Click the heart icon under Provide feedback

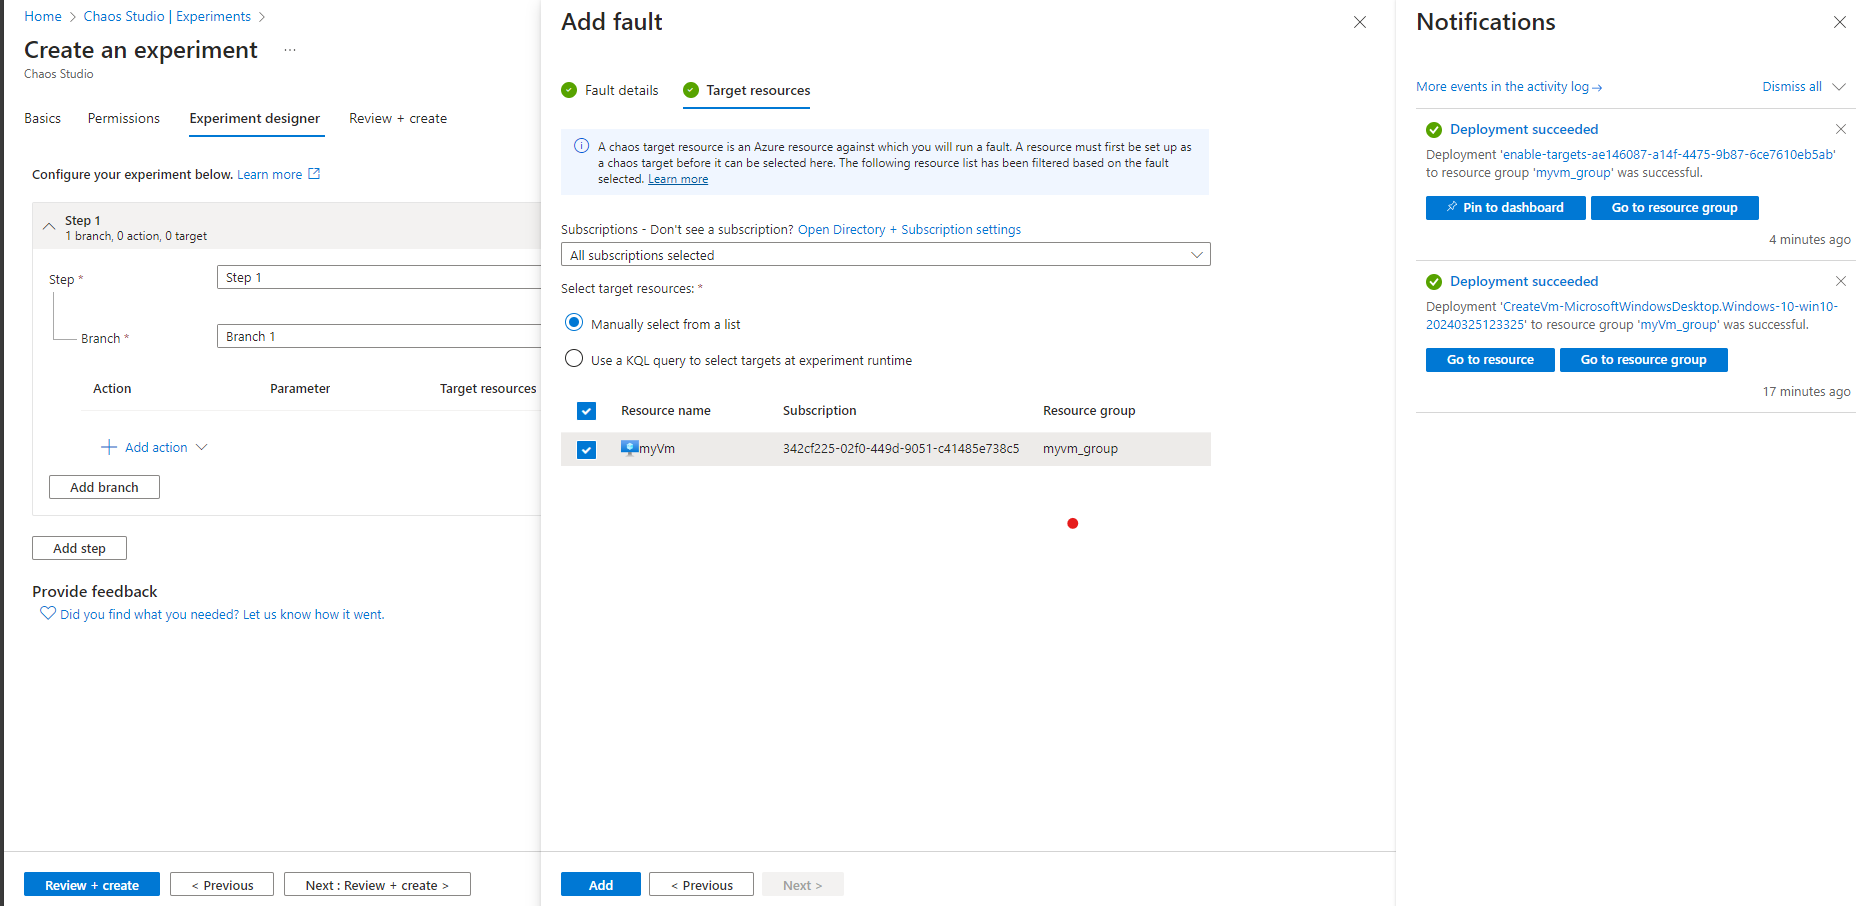(47, 613)
